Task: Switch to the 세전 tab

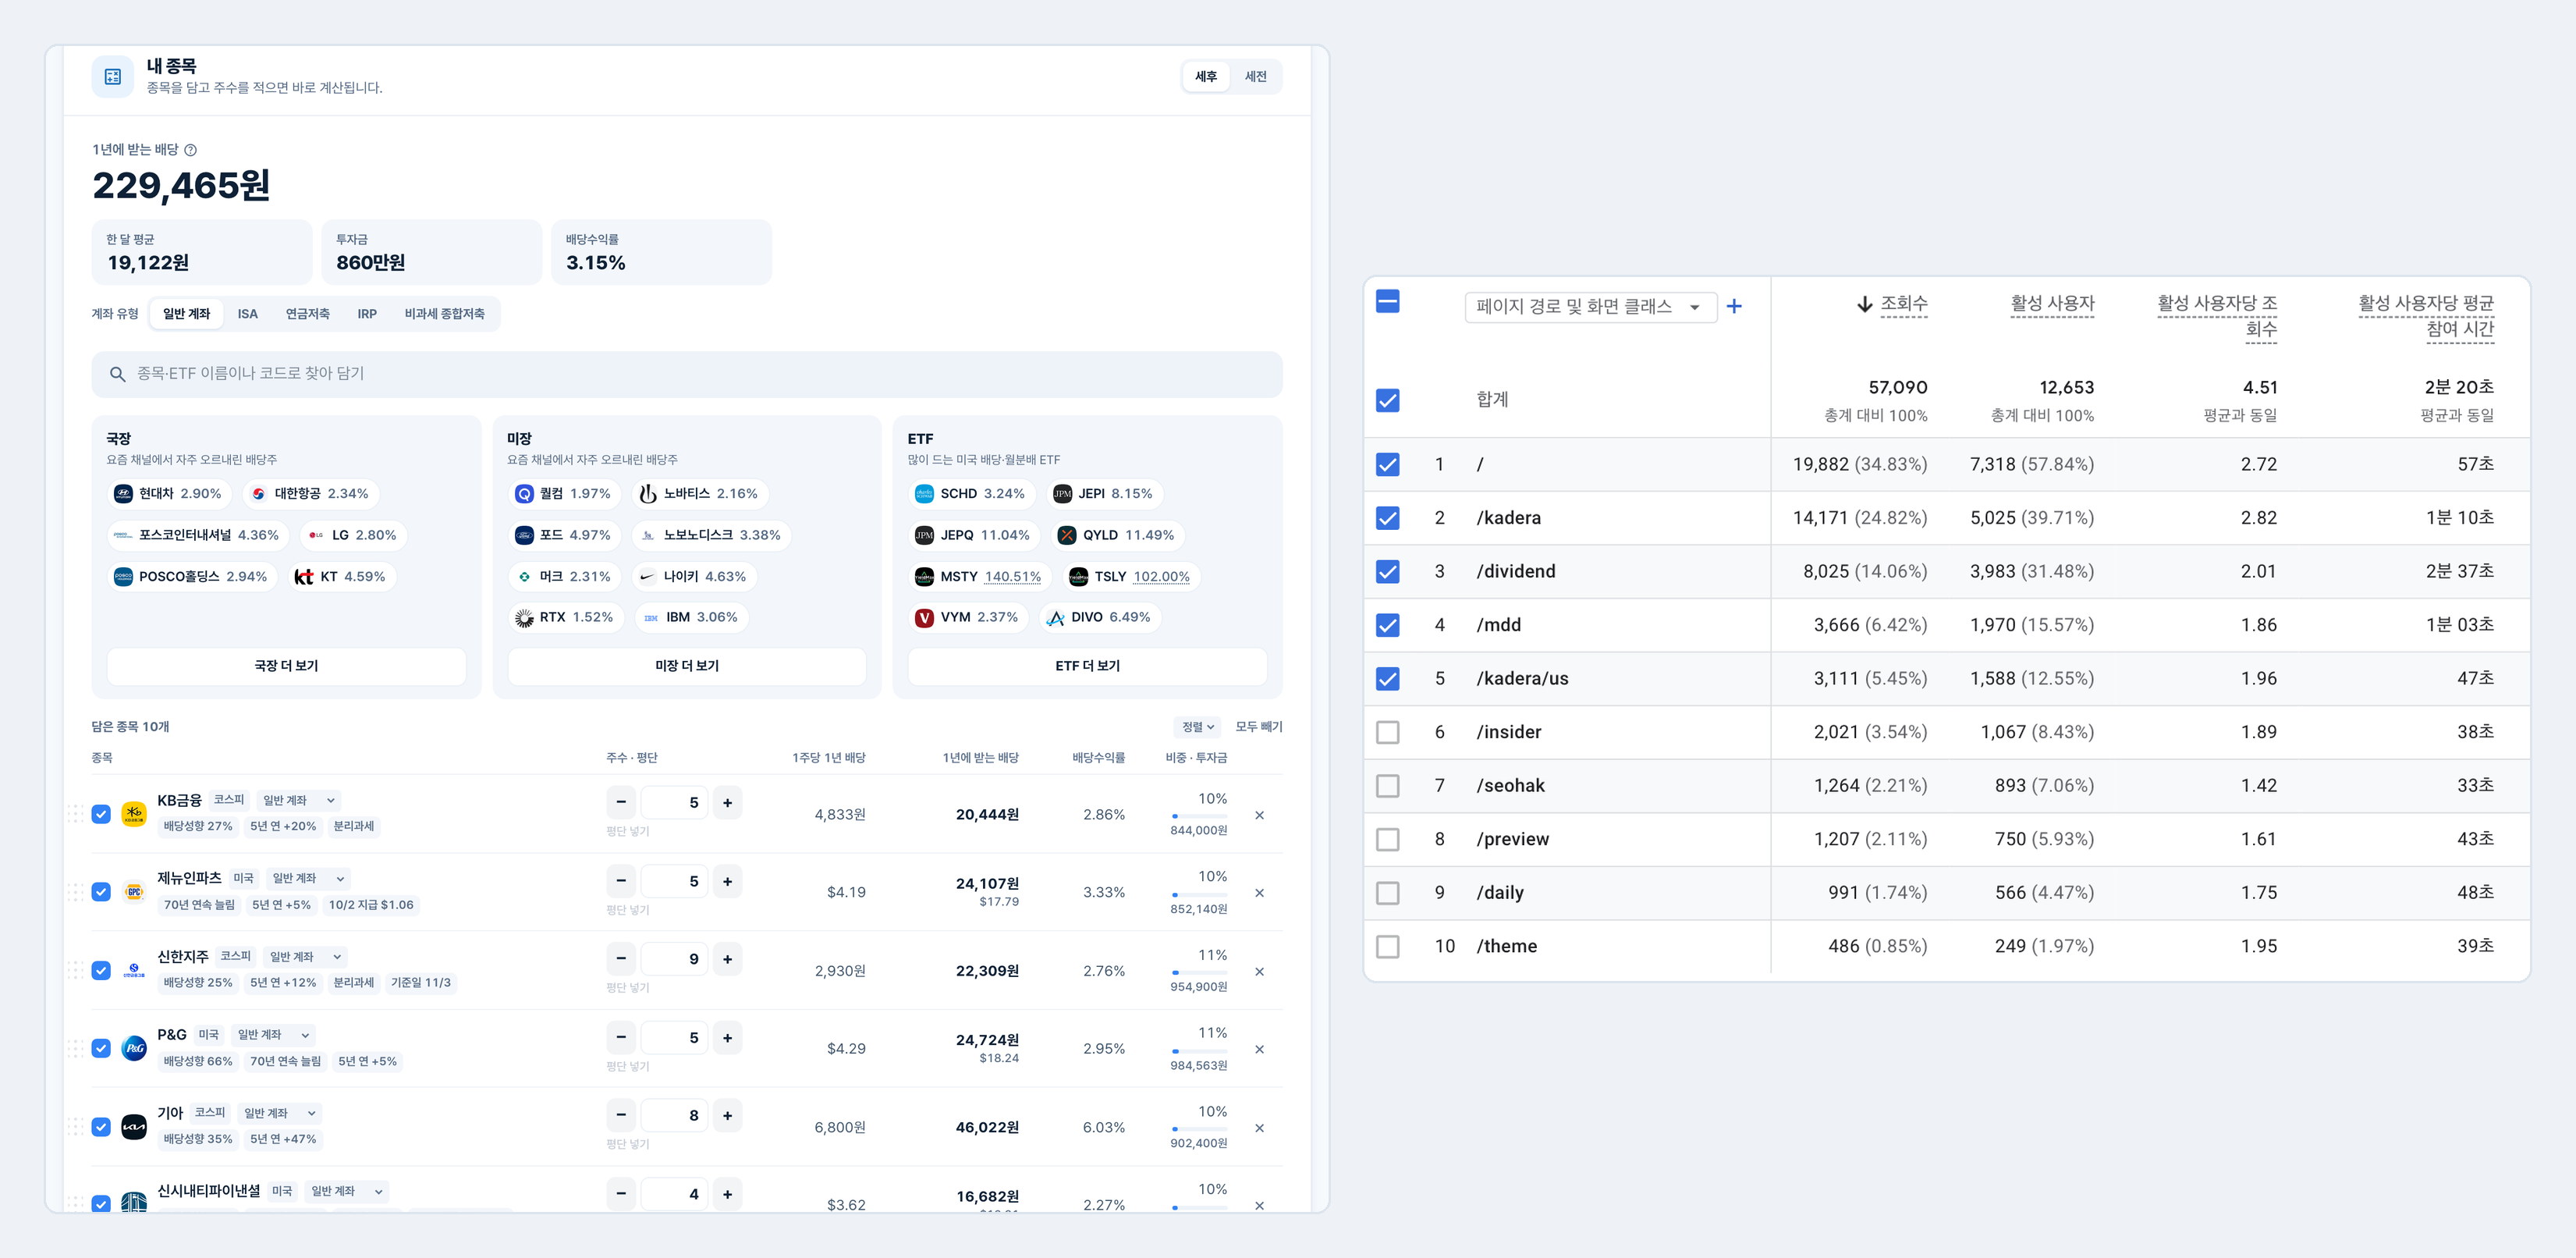Action: [x=1256, y=77]
